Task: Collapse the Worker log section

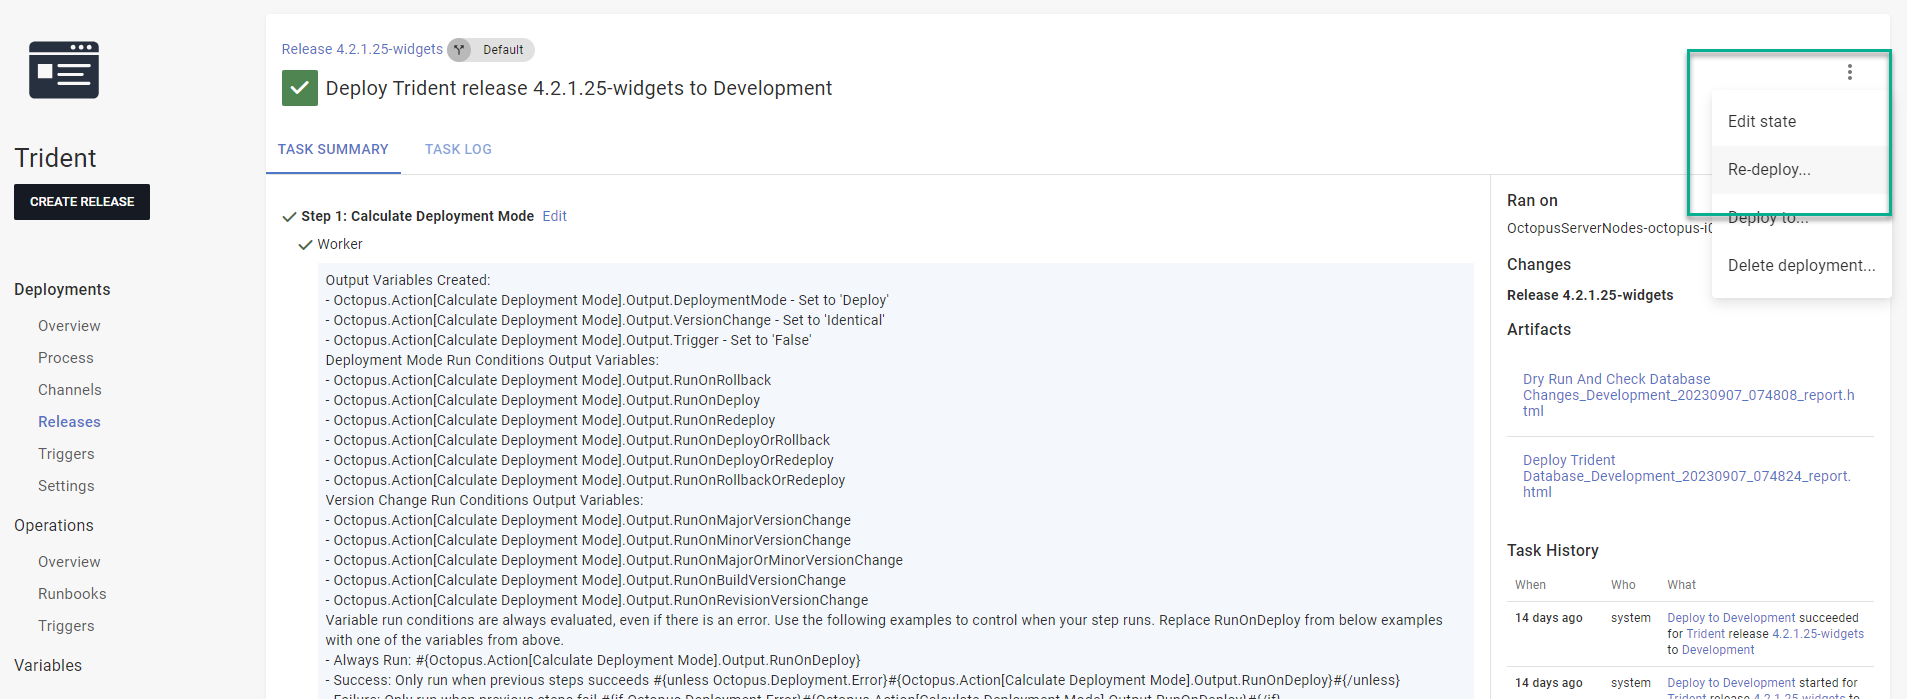Action: [x=305, y=245]
